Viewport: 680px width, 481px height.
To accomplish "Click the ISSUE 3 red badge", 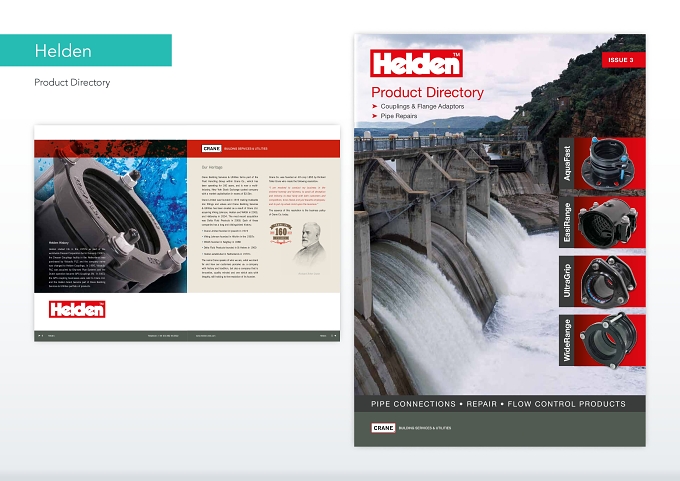I will (x=623, y=60).
